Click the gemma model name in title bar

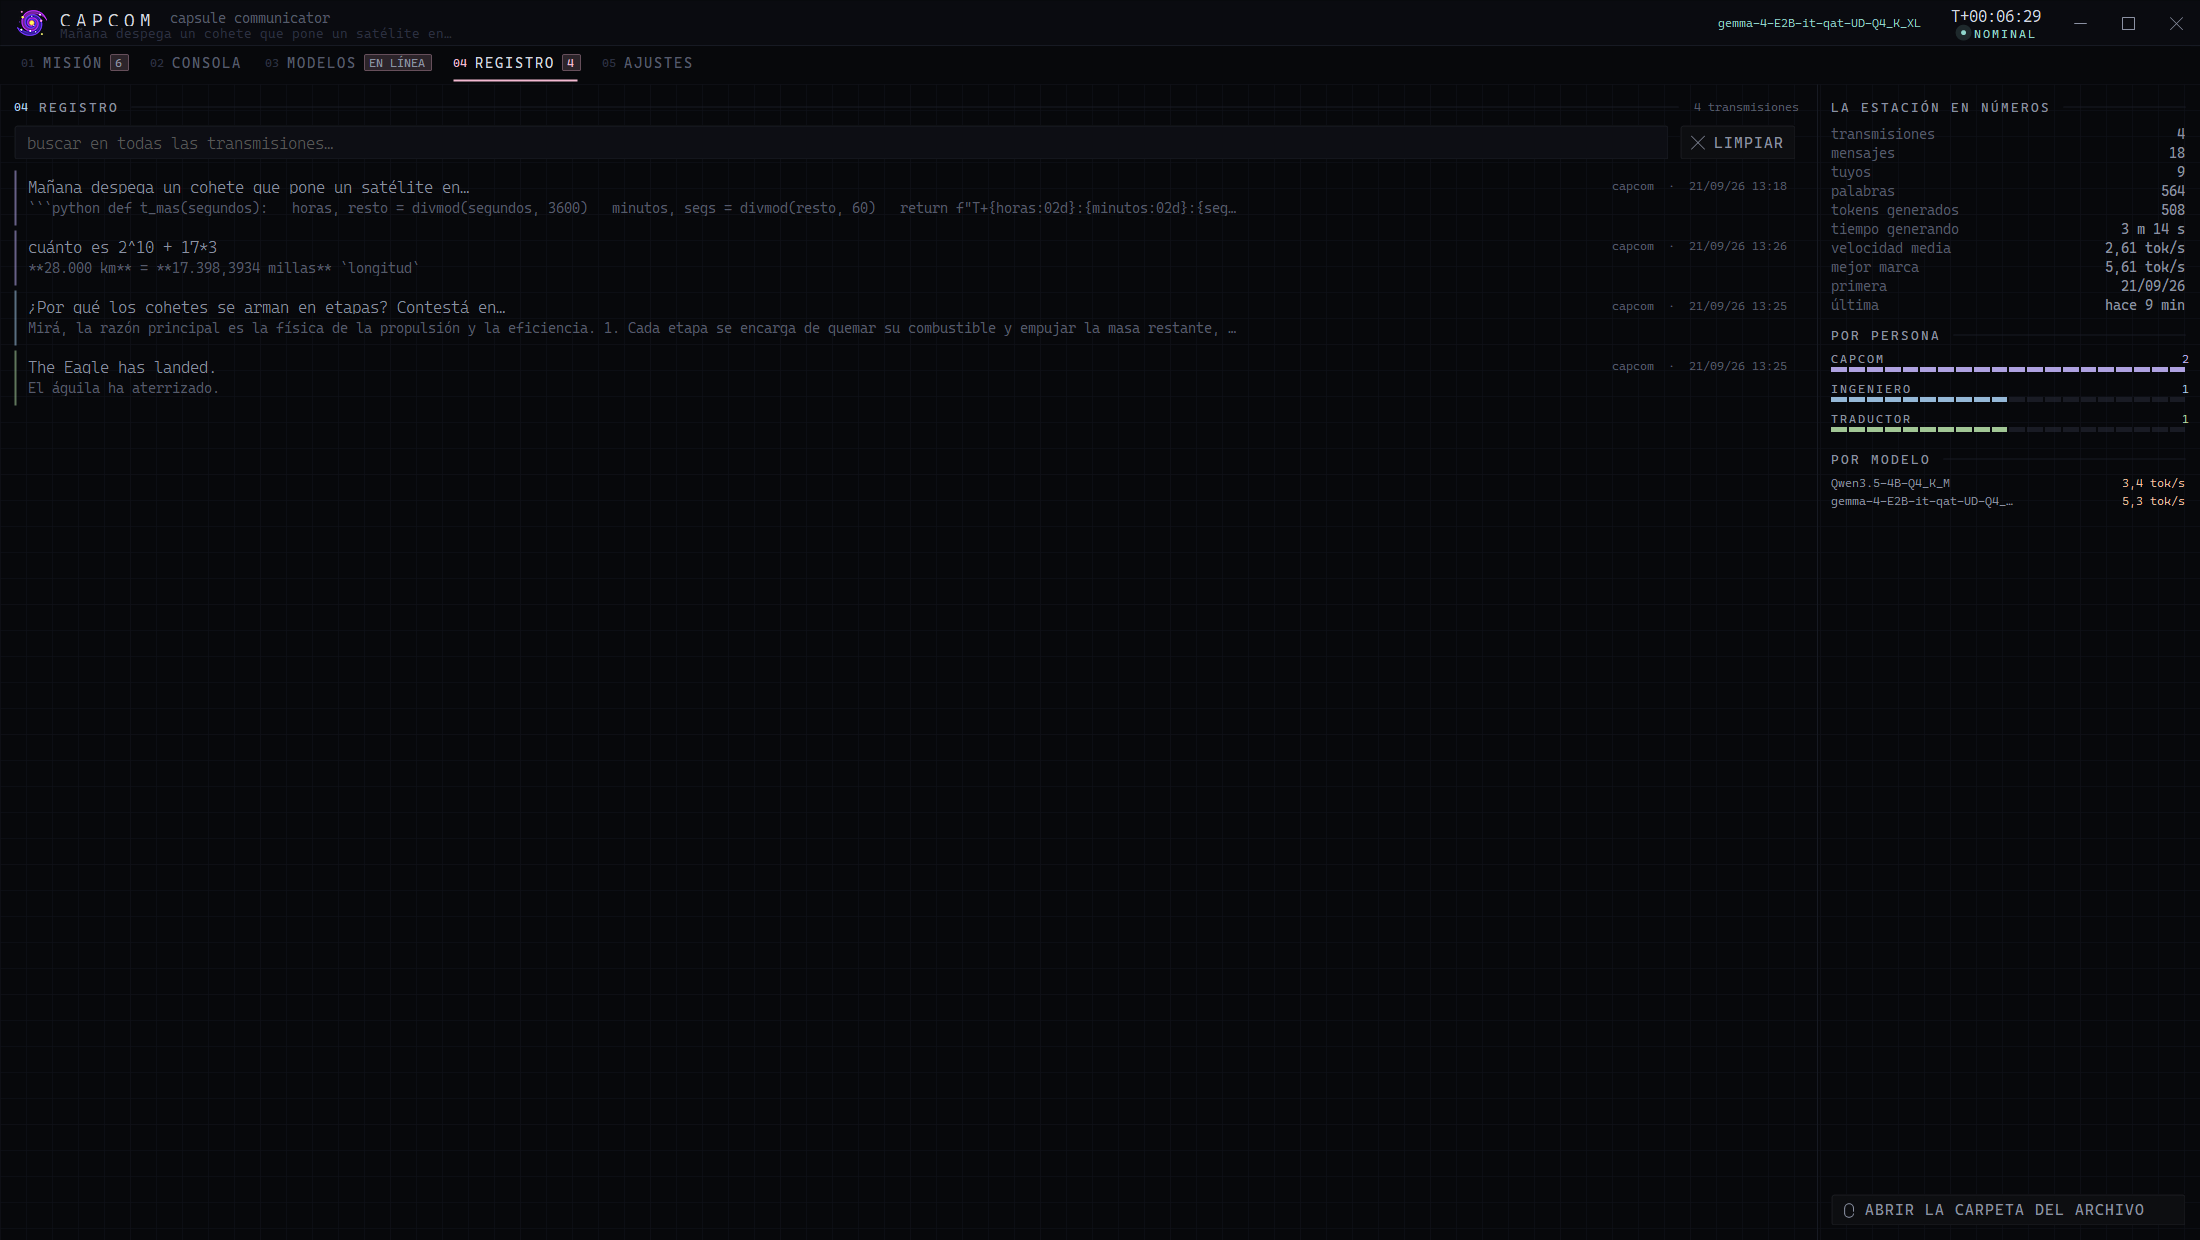point(1818,23)
